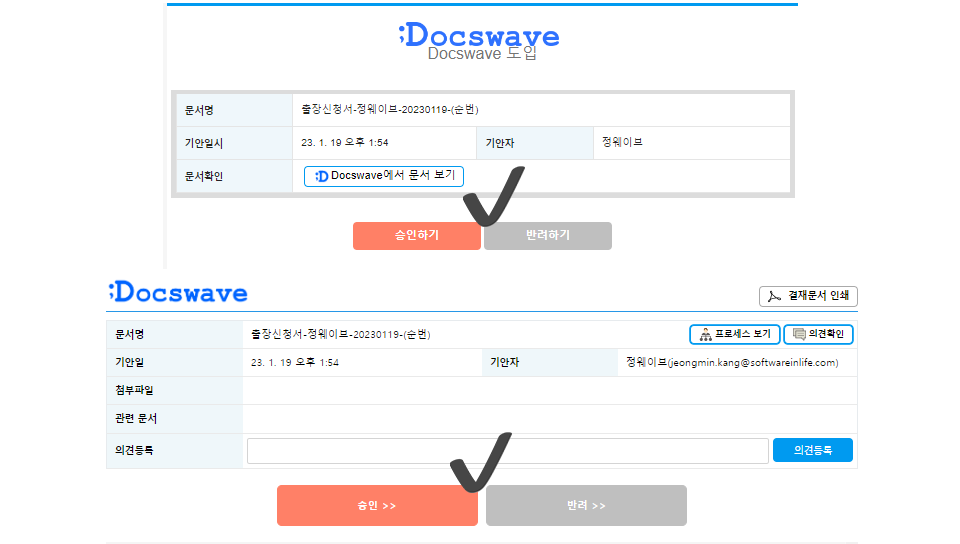Viewport: 960px width, 544px height.
Task: Click the Docswave logo of lower approval page
Action: coord(178,292)
